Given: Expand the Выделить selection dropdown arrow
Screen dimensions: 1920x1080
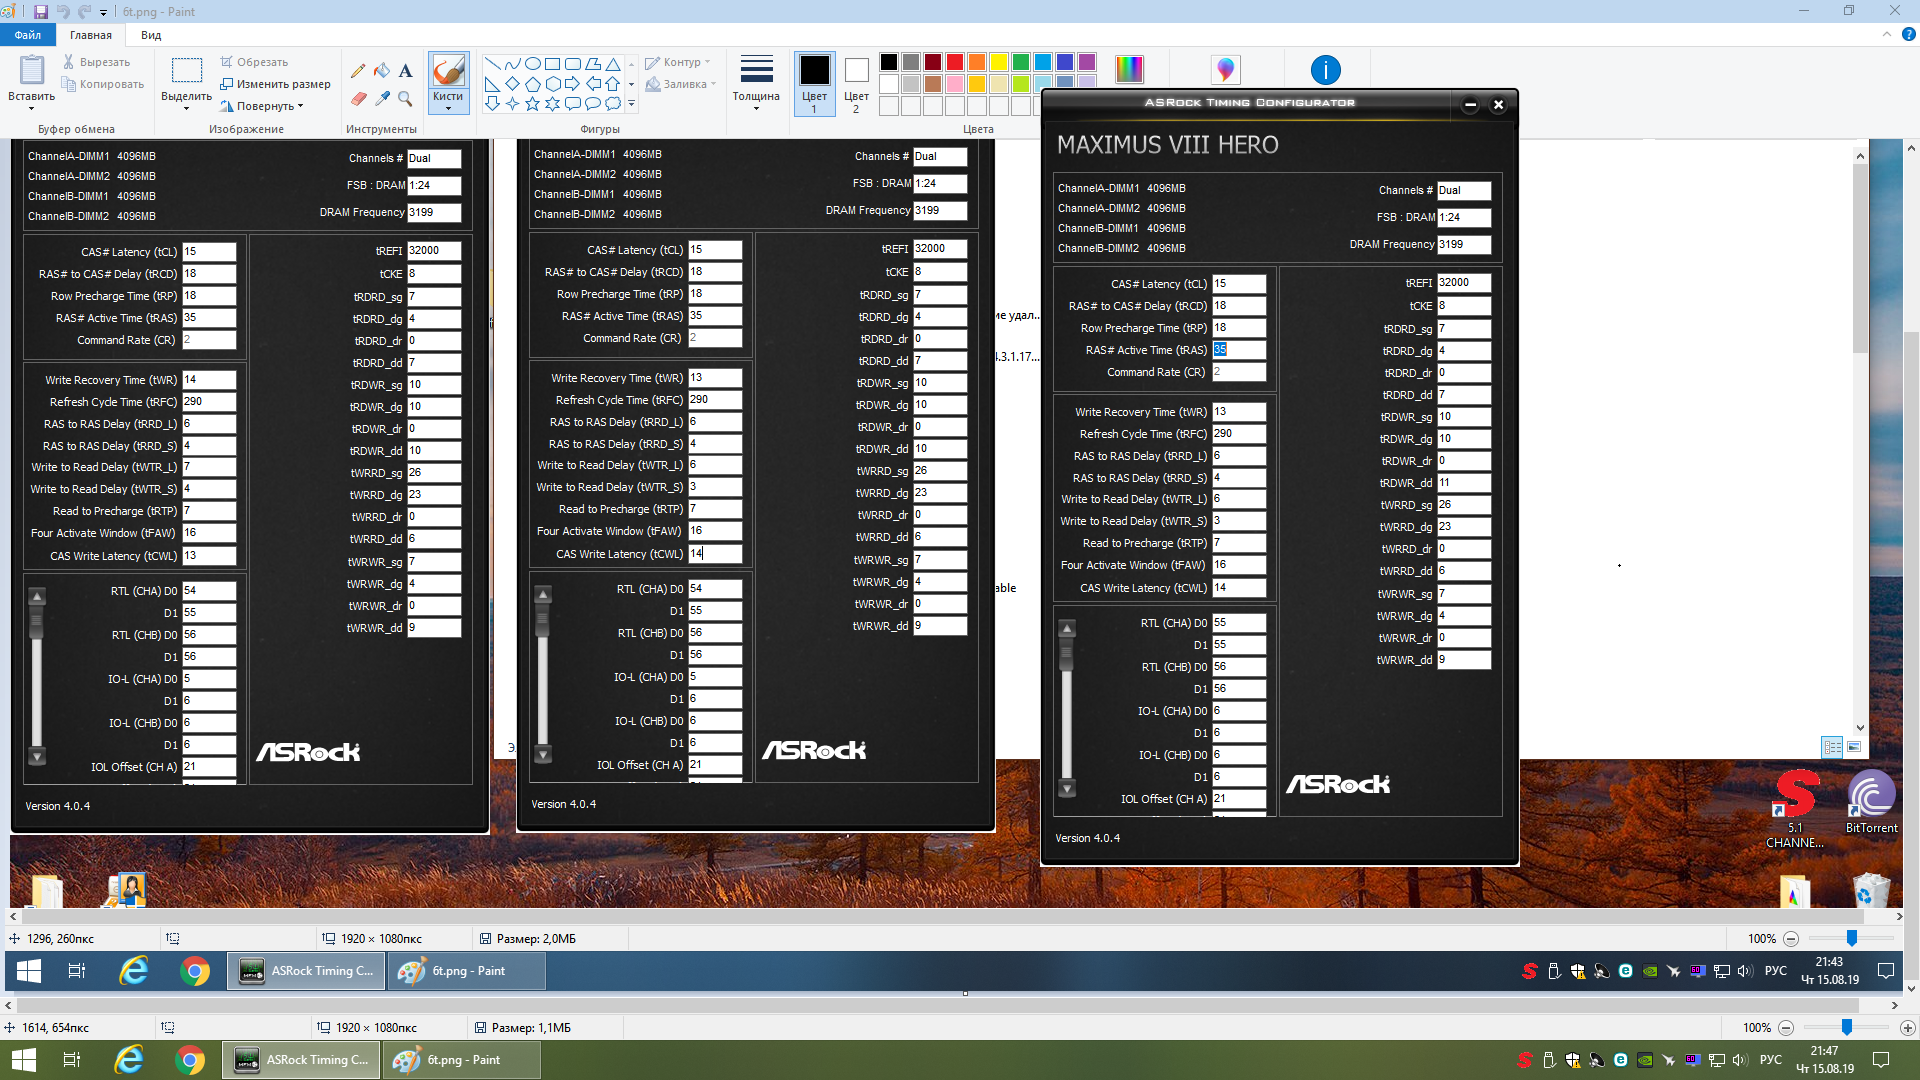Looking at the screenshot, I should 186,108.
